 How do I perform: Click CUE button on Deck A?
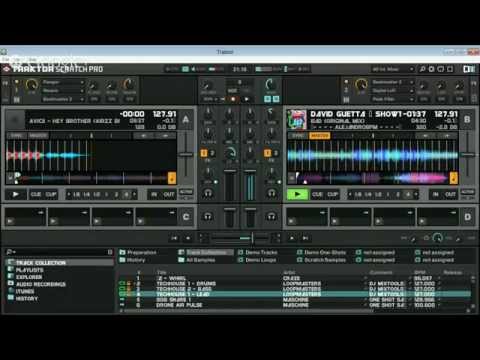pos(36,194)
